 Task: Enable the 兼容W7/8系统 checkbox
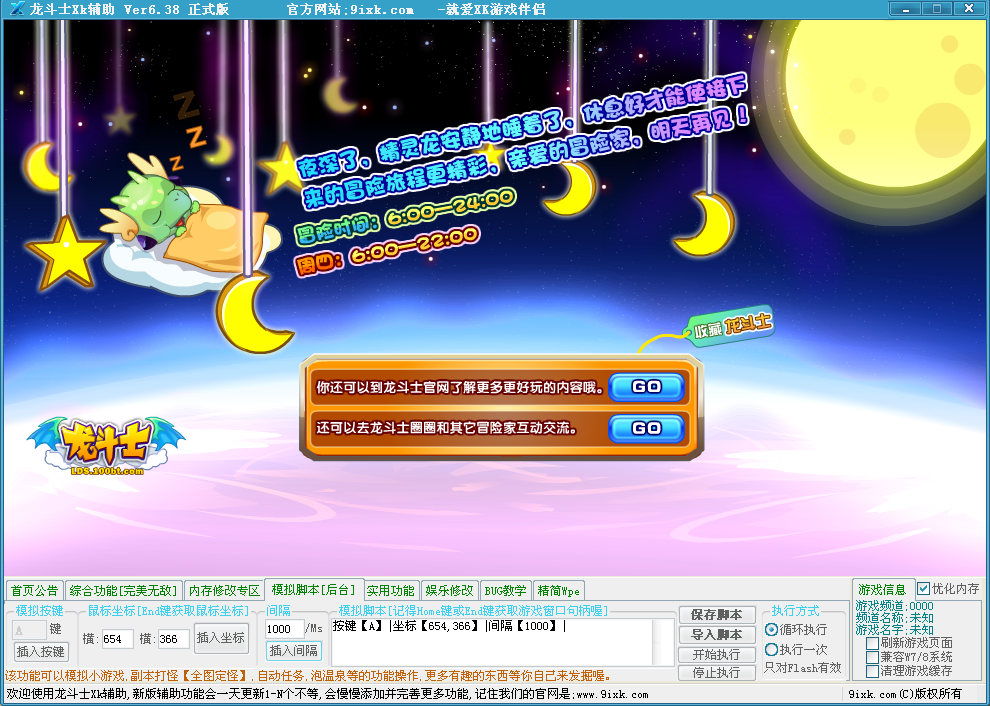(x=873, y=657)
